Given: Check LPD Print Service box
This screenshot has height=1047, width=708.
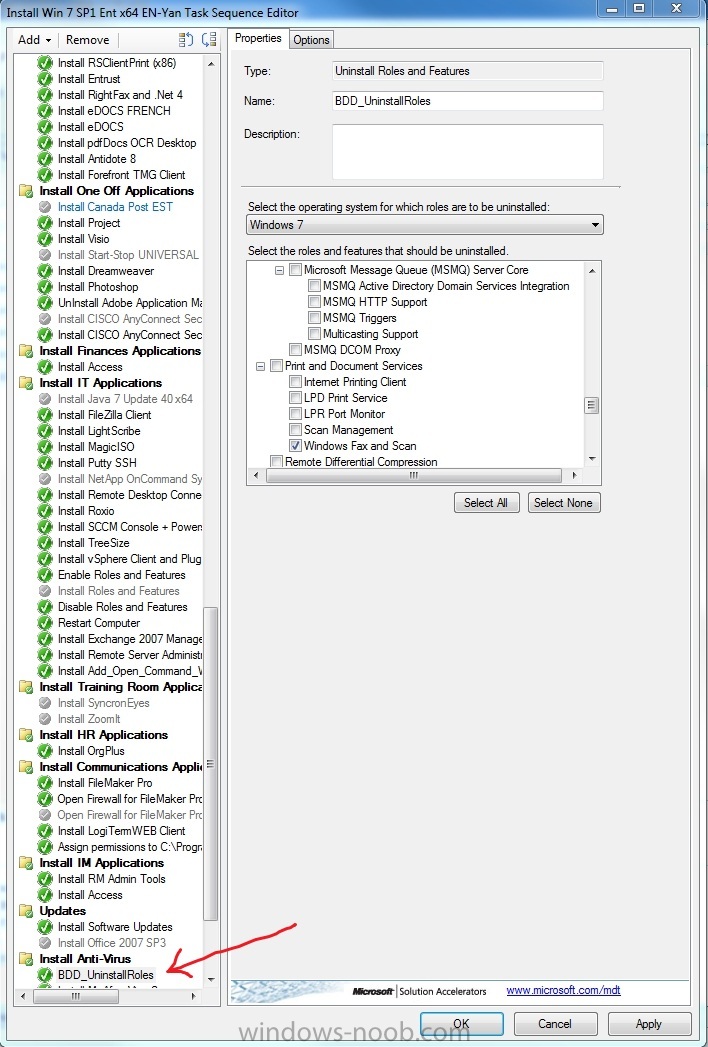Looking at the screenshot, I should click(295, 398).
